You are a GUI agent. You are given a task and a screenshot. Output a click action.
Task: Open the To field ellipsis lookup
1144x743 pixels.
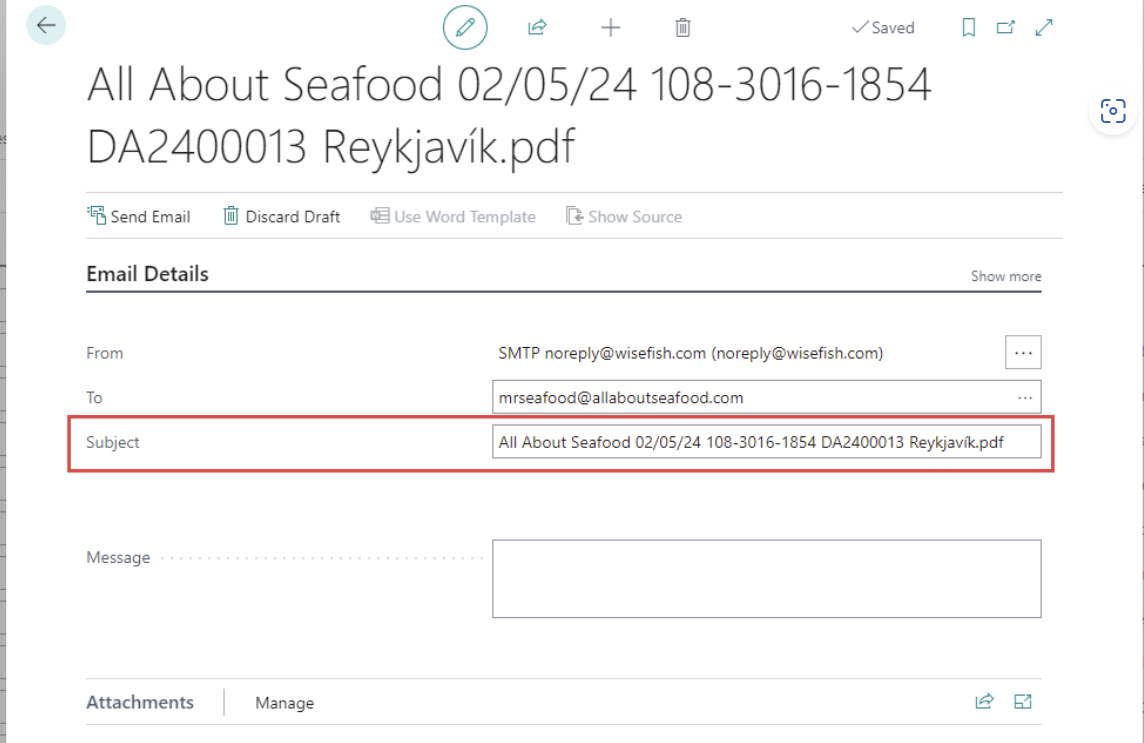pyautogui.click(x=1025, y=398)
